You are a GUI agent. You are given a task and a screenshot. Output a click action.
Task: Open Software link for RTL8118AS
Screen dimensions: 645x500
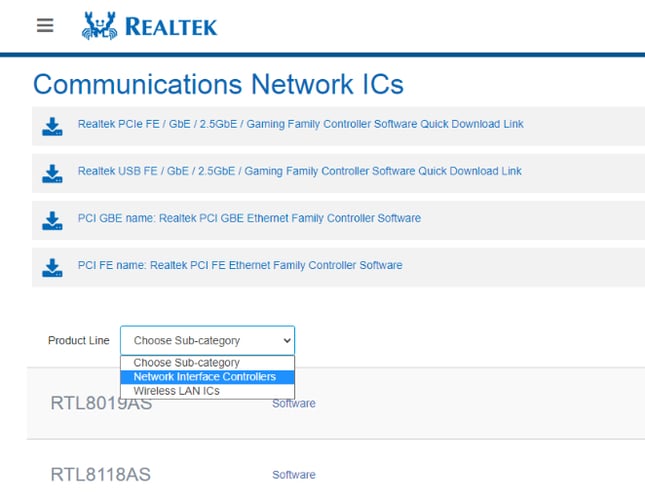294,475
